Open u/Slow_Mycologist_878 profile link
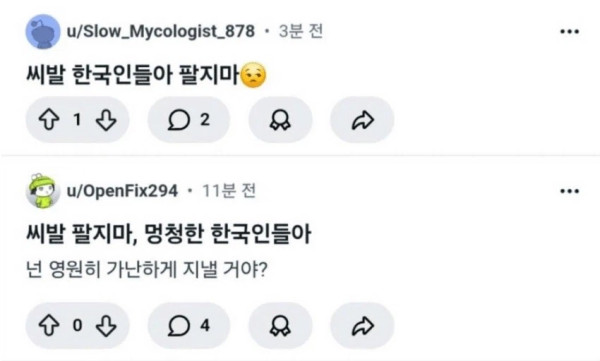 (161, 31)
